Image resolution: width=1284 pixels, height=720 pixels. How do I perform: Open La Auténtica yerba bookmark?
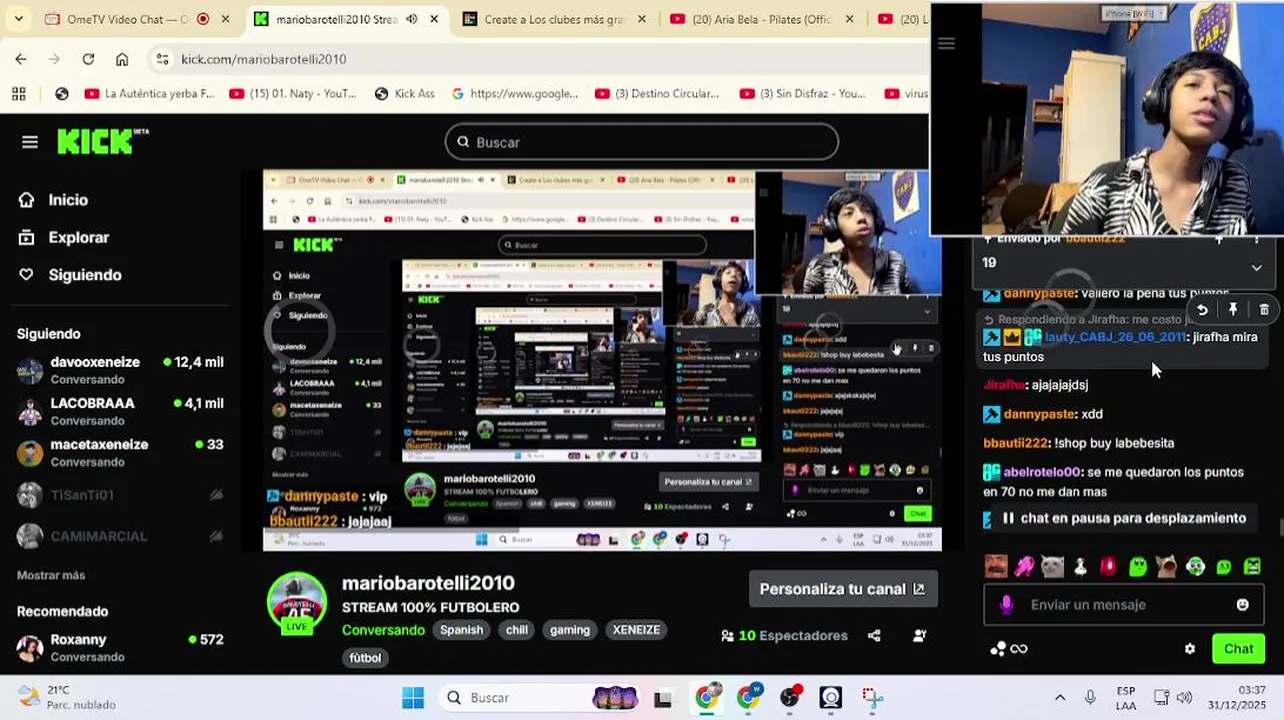tap(150, 94)
